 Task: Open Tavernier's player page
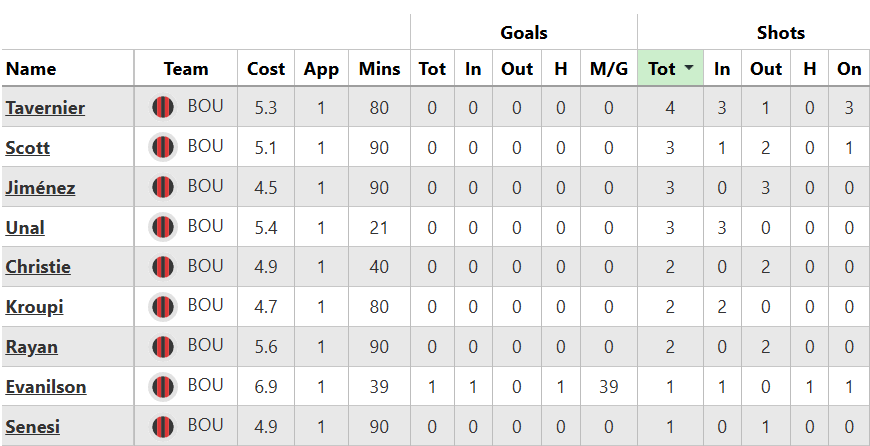pyautogui.click(x=45, y=108)
